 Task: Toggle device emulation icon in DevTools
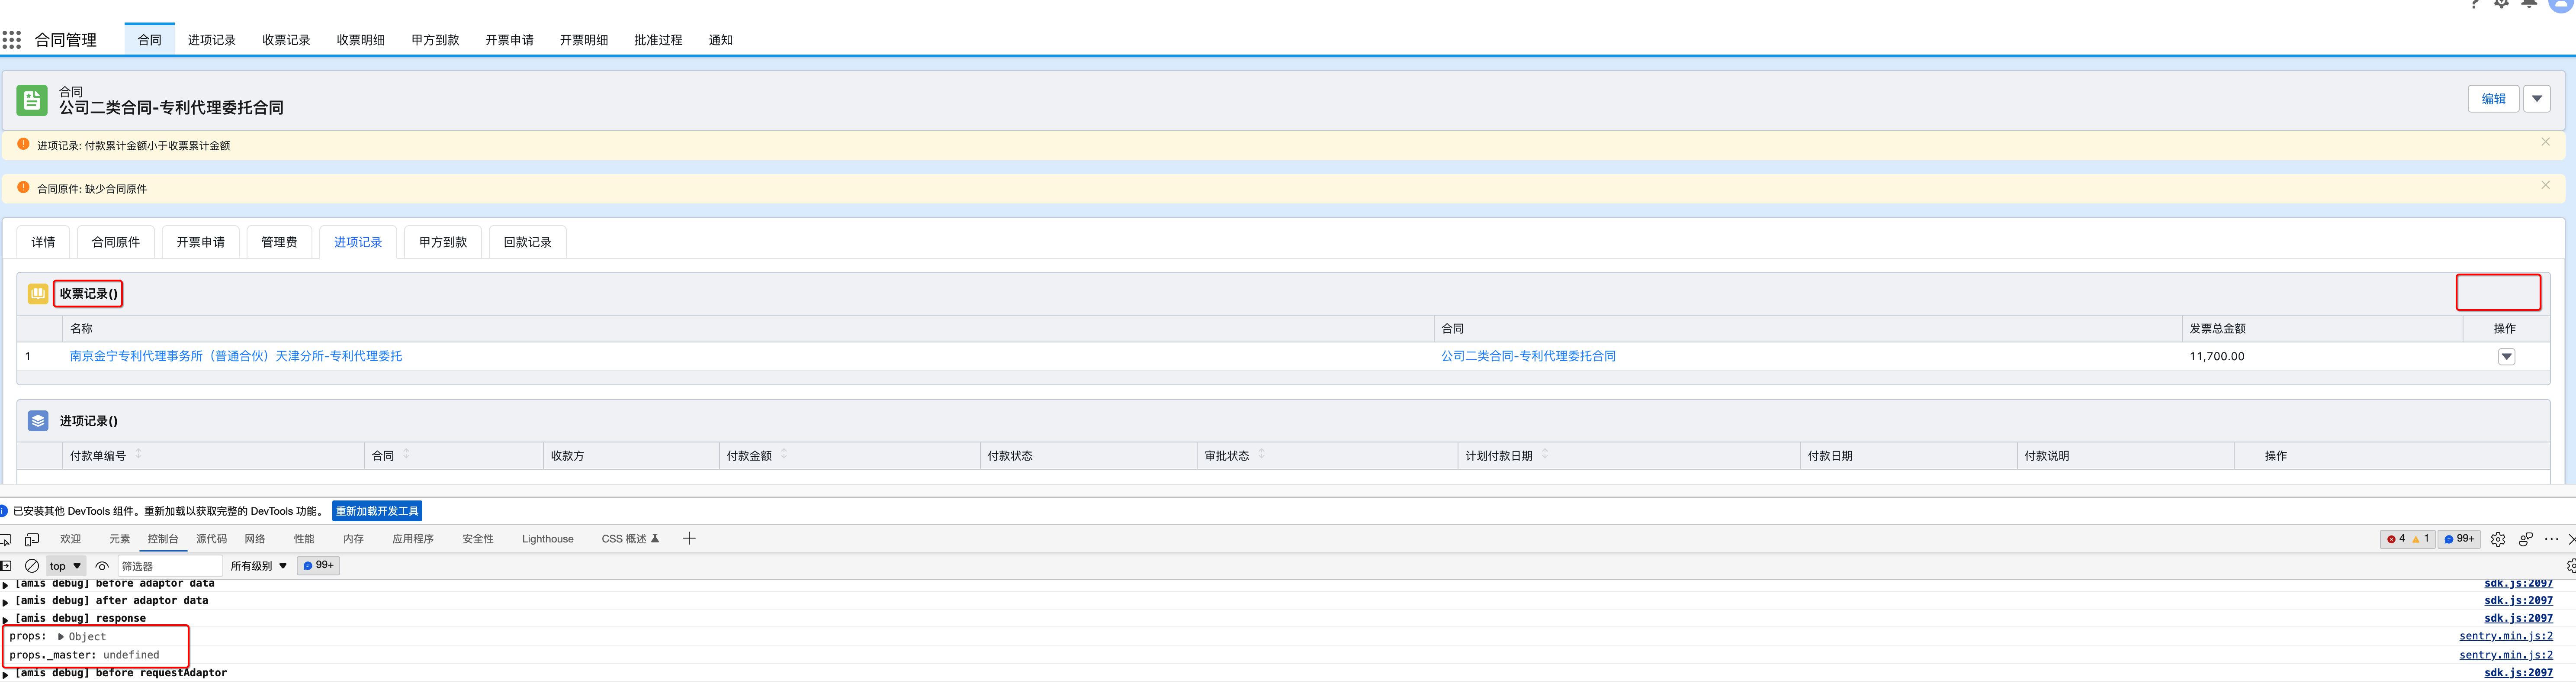pos(32,539)
